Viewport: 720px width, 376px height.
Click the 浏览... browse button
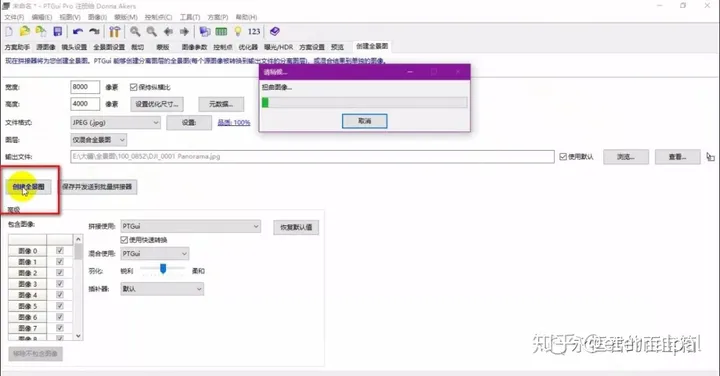tap(626, 157)
